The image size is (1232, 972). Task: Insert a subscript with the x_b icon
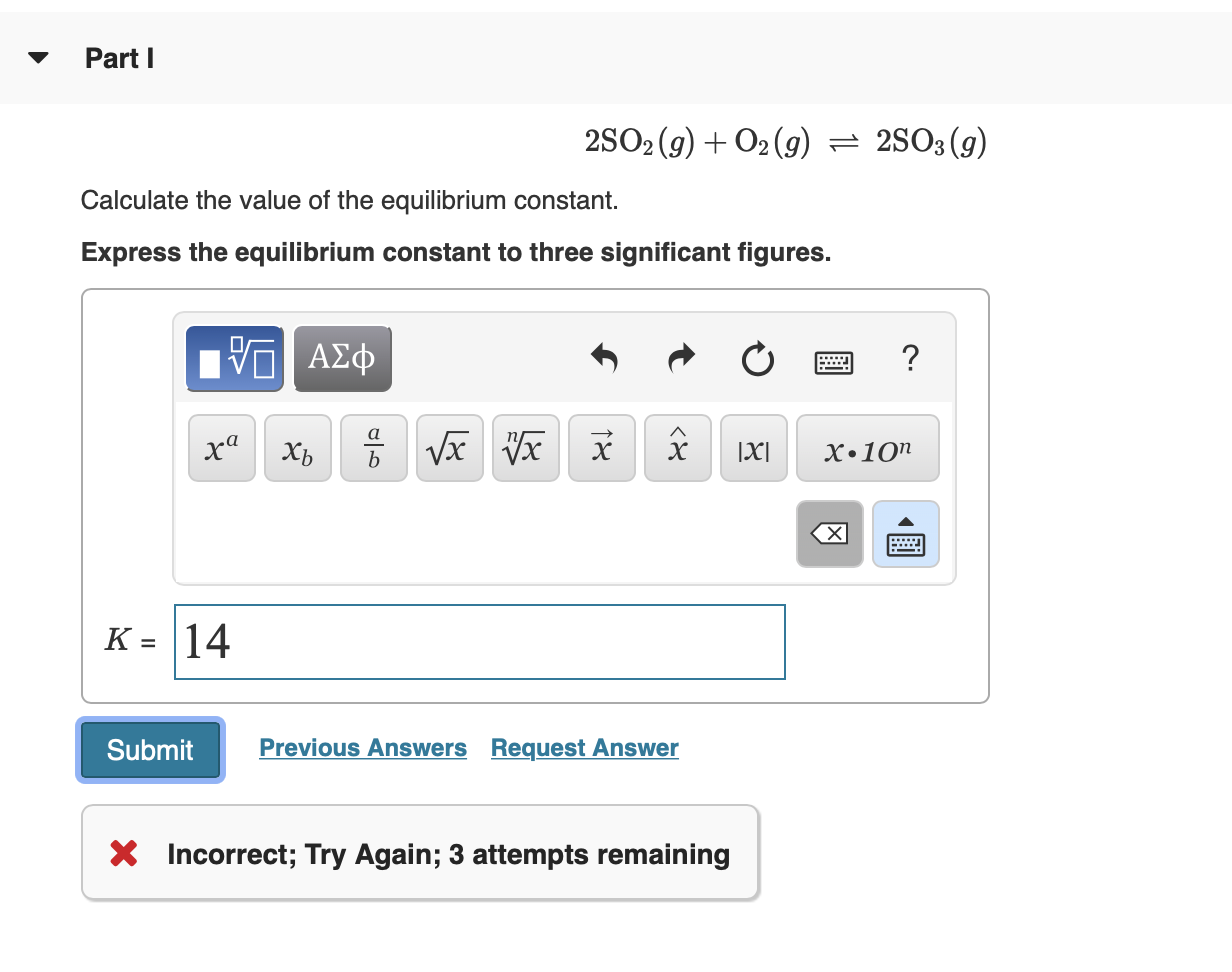pos(297,447)
